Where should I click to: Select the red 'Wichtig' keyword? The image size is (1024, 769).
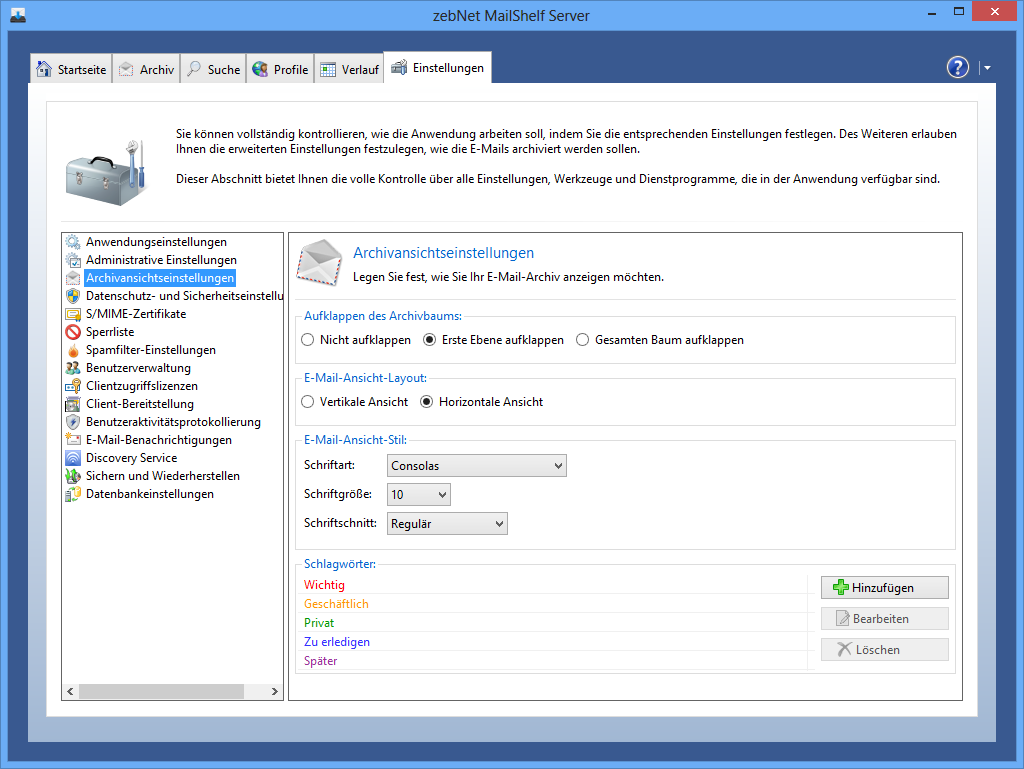click(x=325, y=585)
